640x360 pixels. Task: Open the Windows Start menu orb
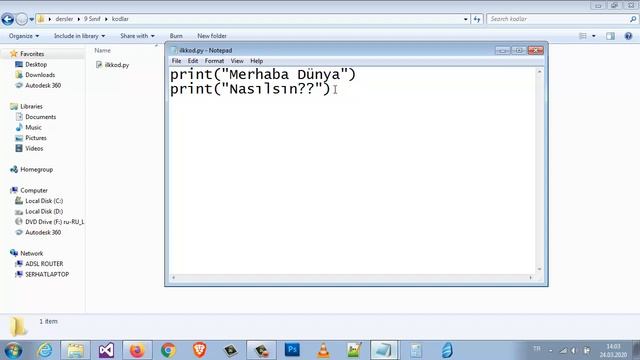tap(13, 350)
